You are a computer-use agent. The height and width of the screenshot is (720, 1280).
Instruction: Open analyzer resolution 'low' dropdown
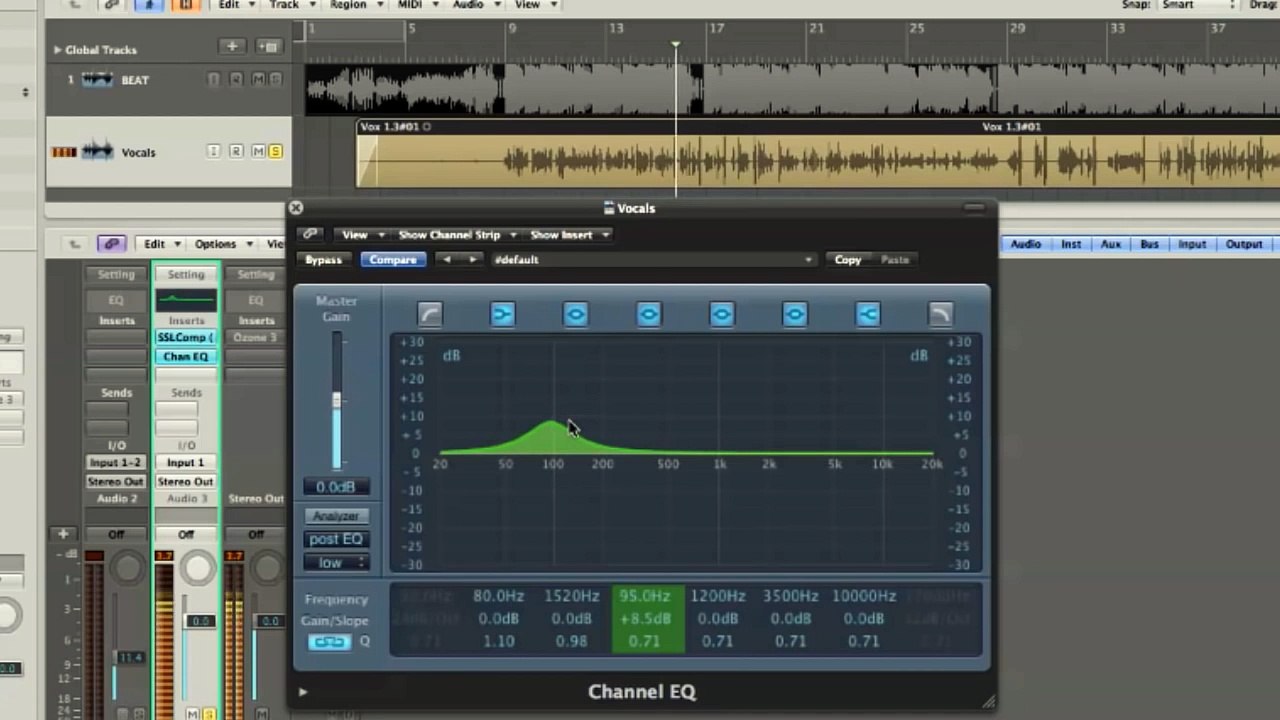point(336,563)
